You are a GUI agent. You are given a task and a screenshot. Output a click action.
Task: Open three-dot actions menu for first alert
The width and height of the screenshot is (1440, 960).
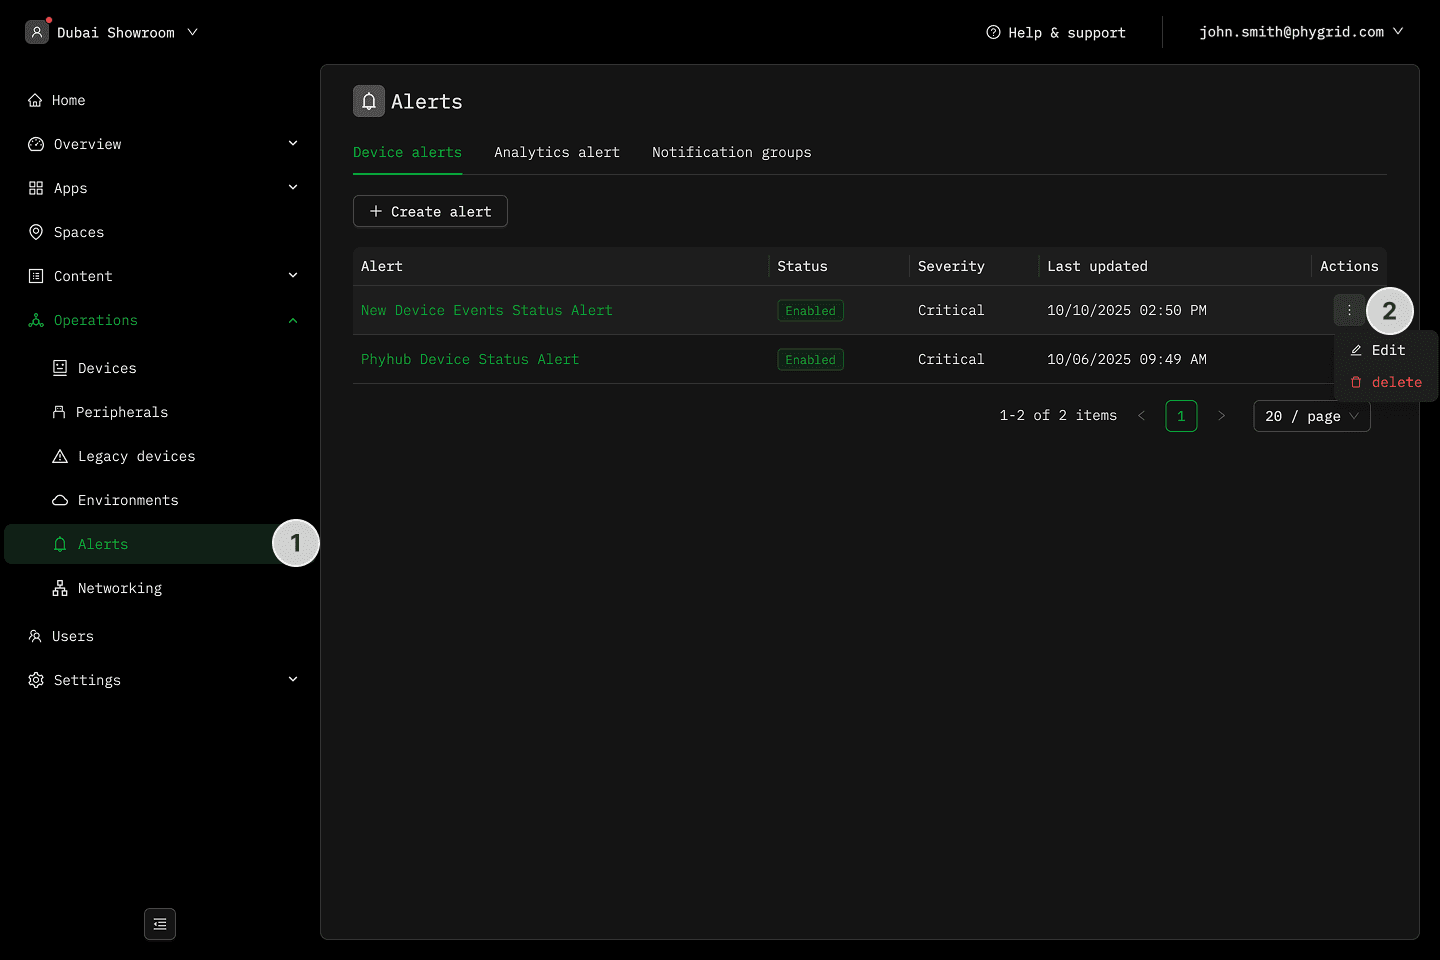(1349, 310)
